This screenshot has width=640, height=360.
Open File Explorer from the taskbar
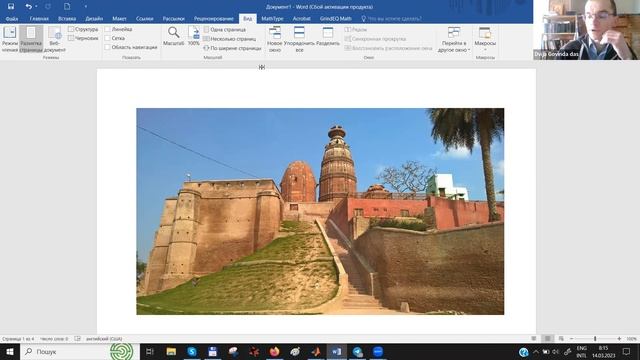click(x=171, y=351)
